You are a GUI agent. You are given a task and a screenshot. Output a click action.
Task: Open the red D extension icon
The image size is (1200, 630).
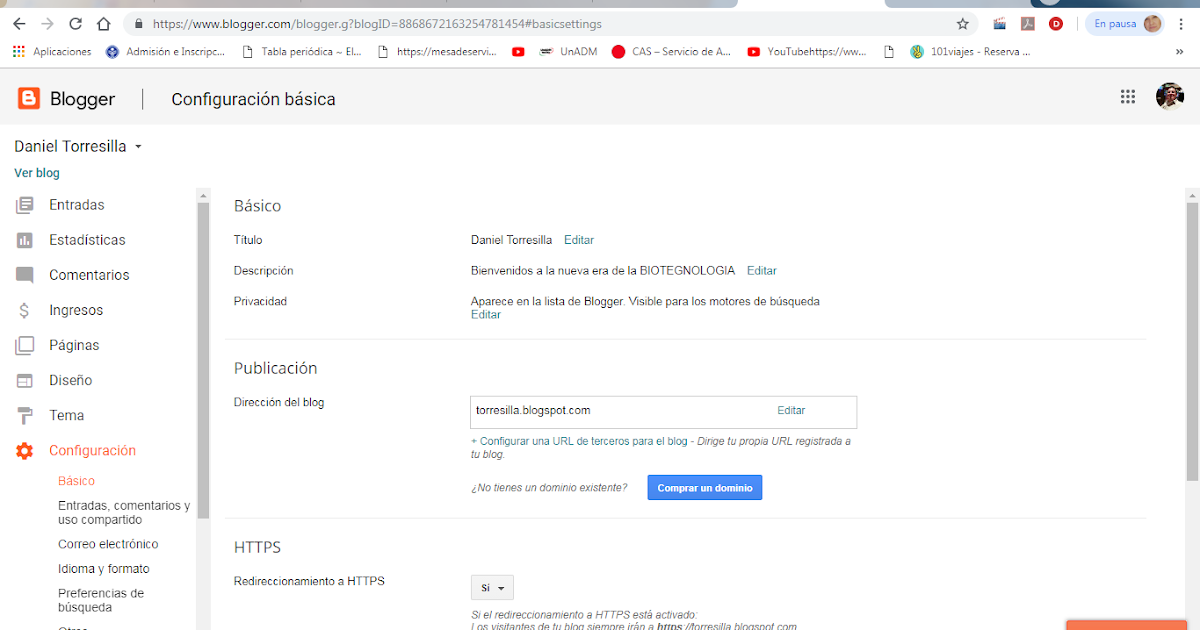point(1055,23)
